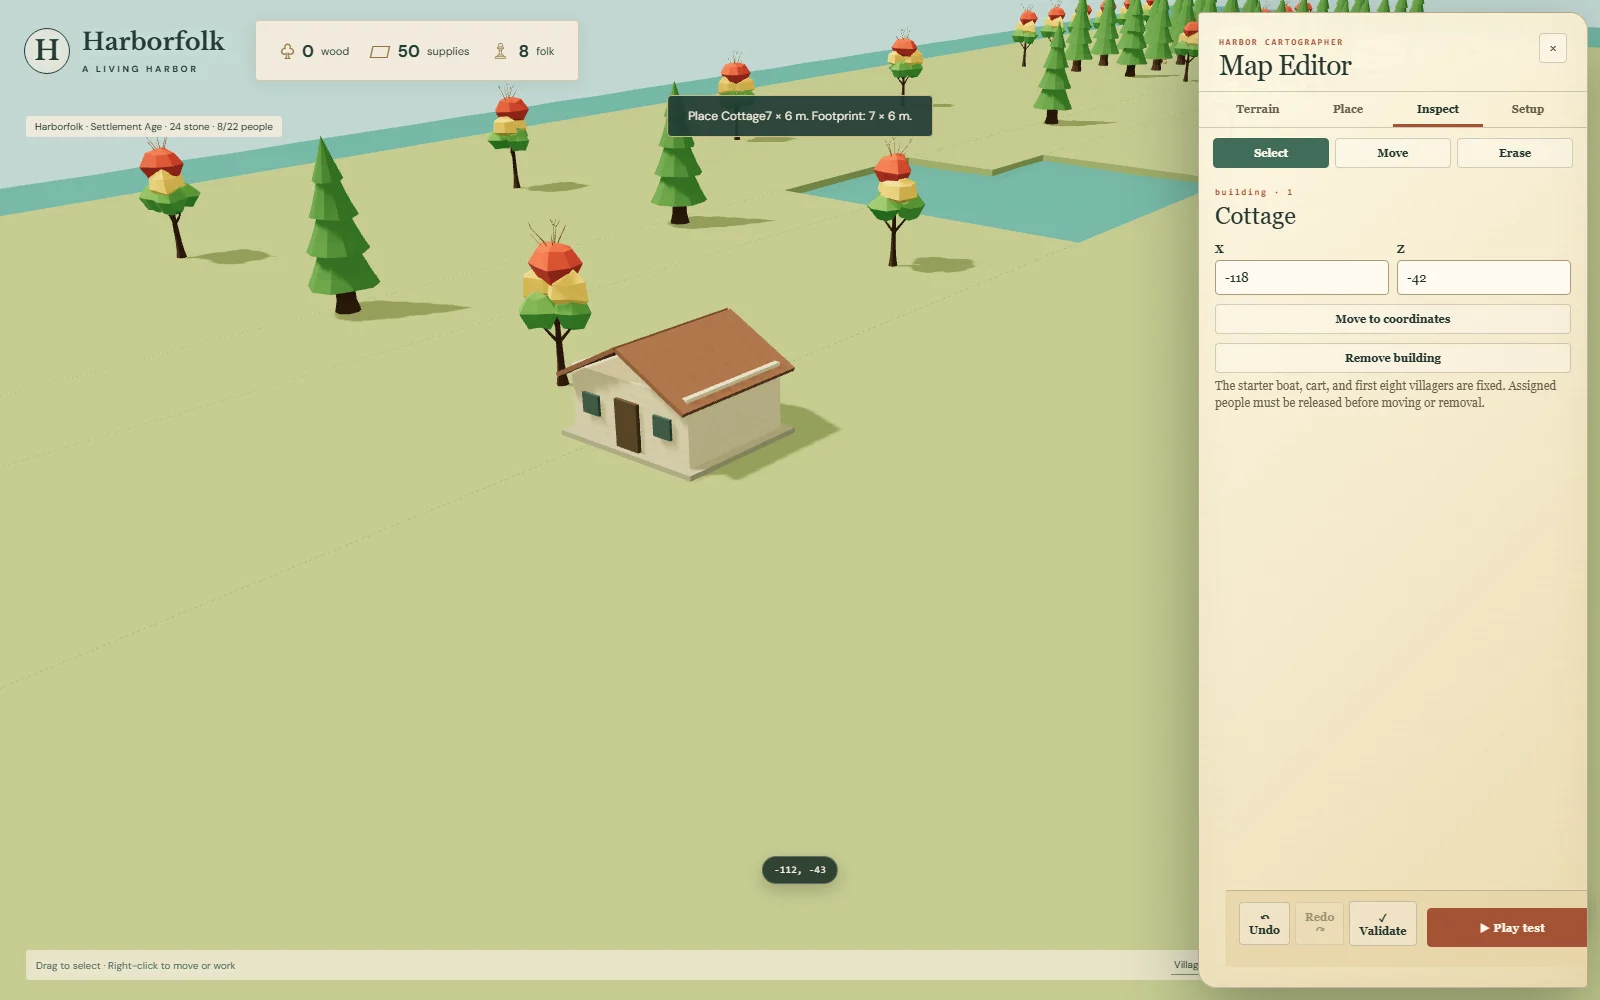This screenshot has height=1000, width=1600.
Task: Click the Place Cottage footprint tooltip
Action: 800,116
